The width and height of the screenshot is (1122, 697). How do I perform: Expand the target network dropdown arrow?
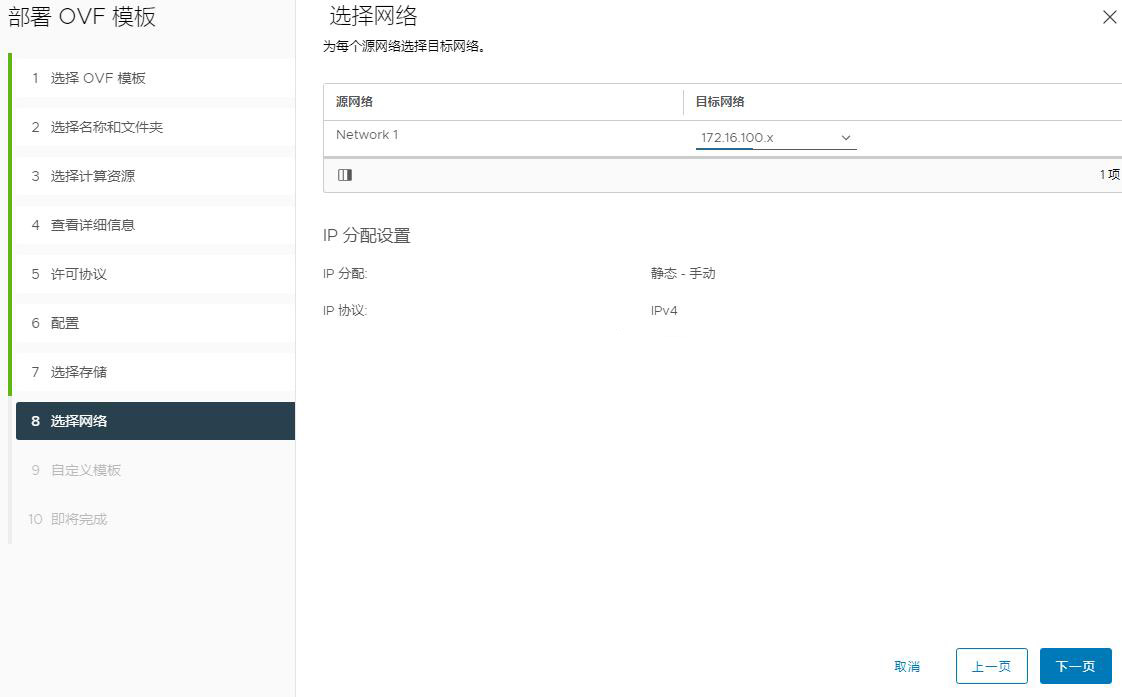(845, 138)
